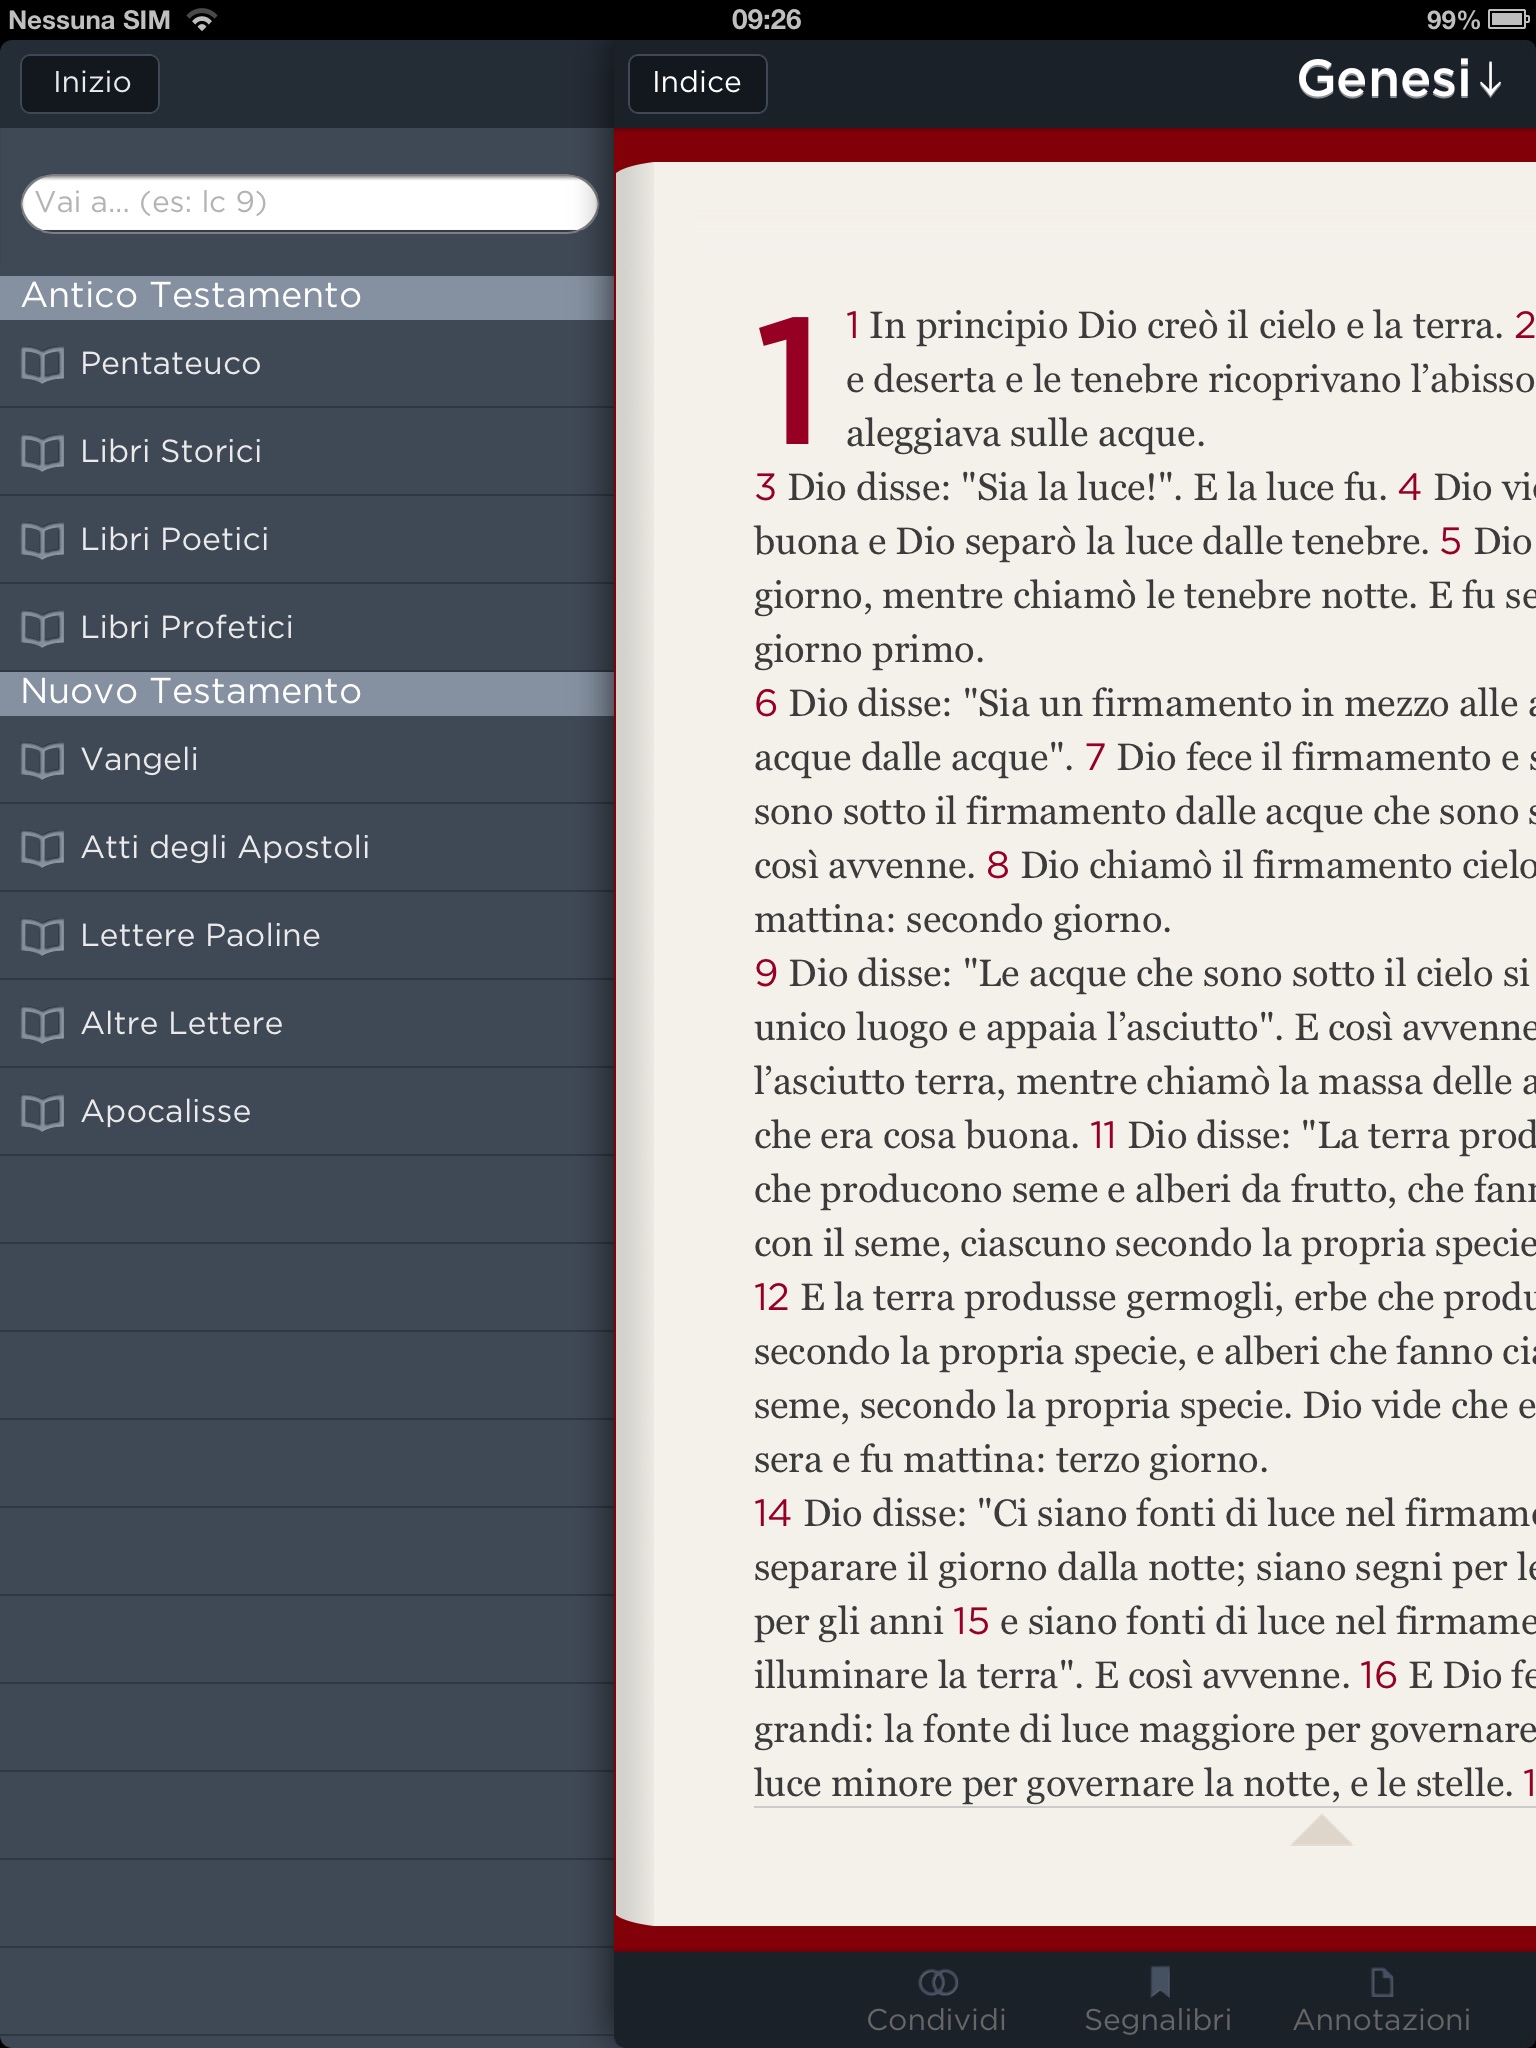The image size is (1536, 2048).
Task: Tap verse number 9
Action: coord(766,973)
